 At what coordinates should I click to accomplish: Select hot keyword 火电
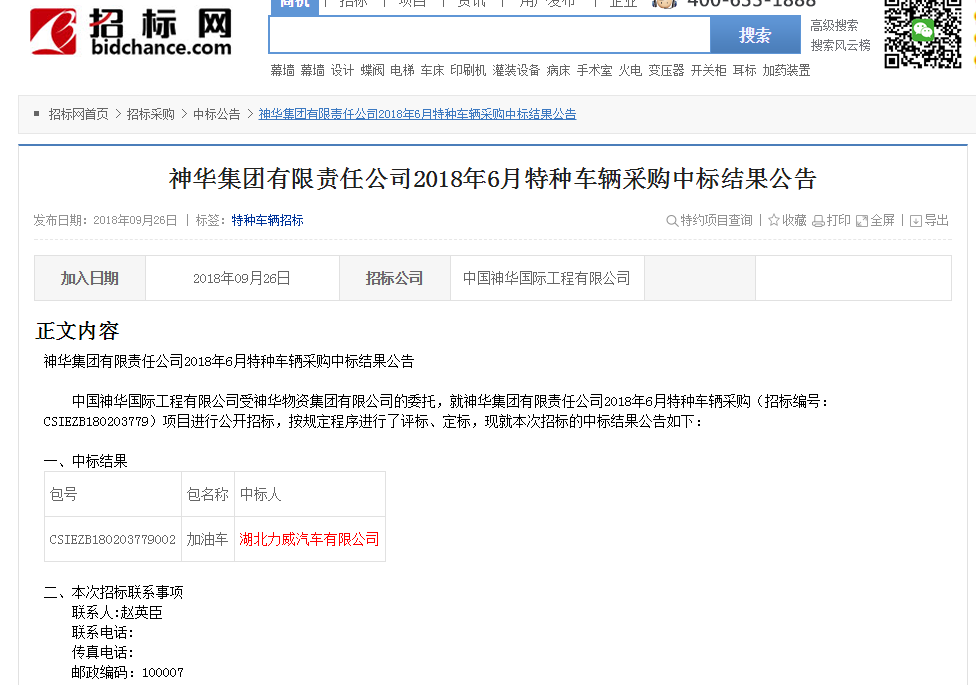pos(630,70)
